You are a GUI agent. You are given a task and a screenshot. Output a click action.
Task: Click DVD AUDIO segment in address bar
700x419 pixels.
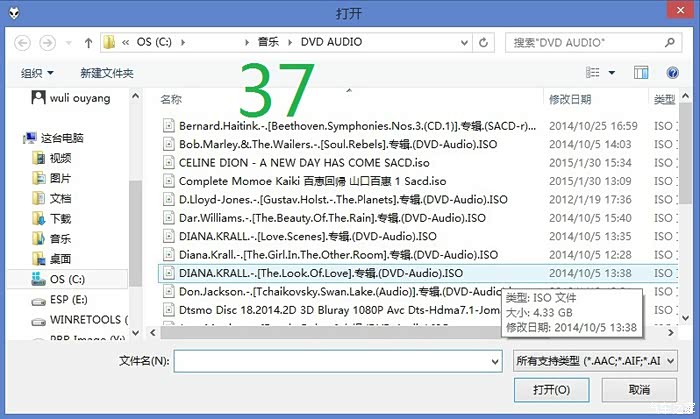click(331, 42)
